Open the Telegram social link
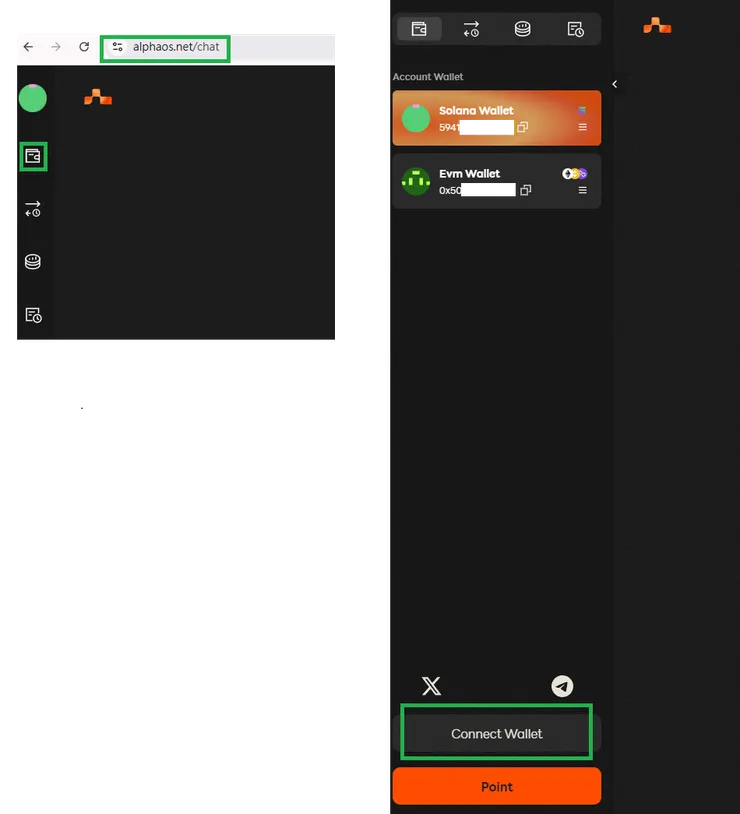This screenshot has height=814, width=740. pos(562,686)
